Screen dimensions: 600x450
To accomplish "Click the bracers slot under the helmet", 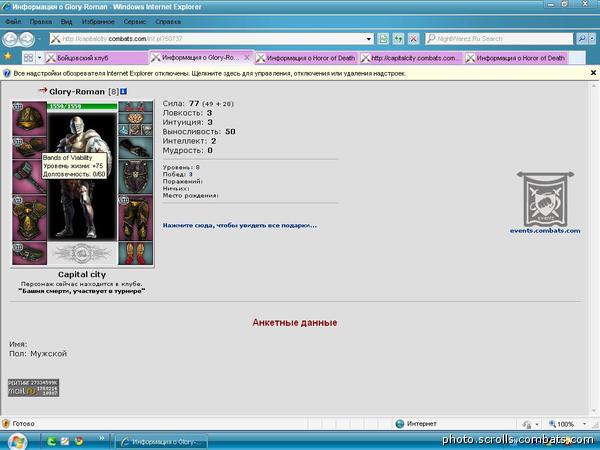I will pos(29,148).
